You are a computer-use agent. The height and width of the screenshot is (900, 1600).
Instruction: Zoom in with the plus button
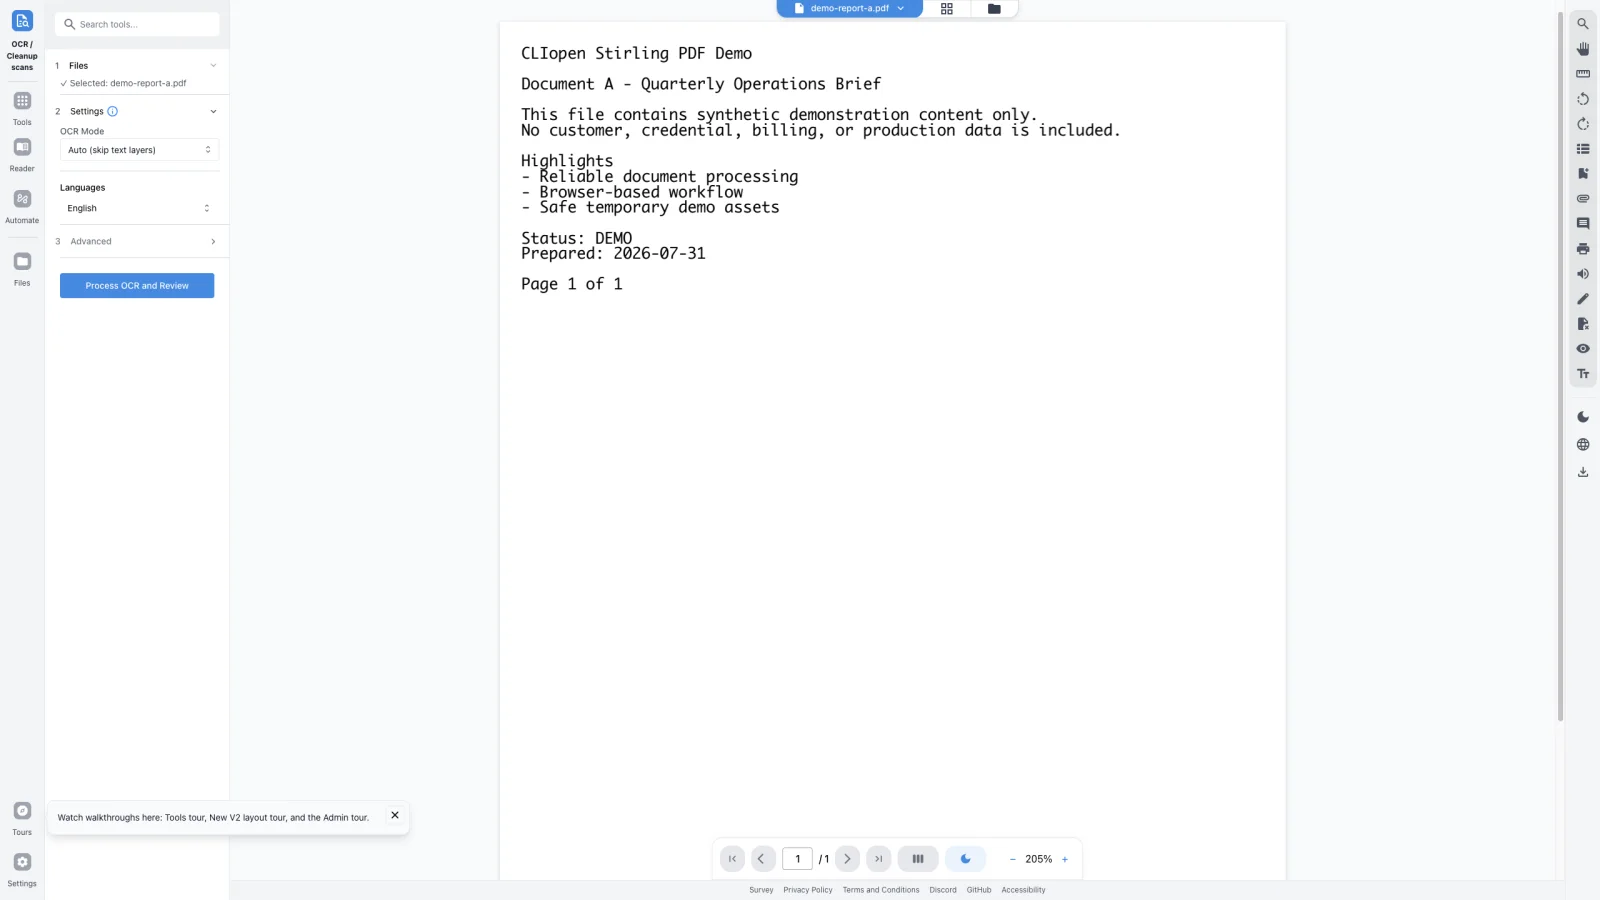(1065, 859)
